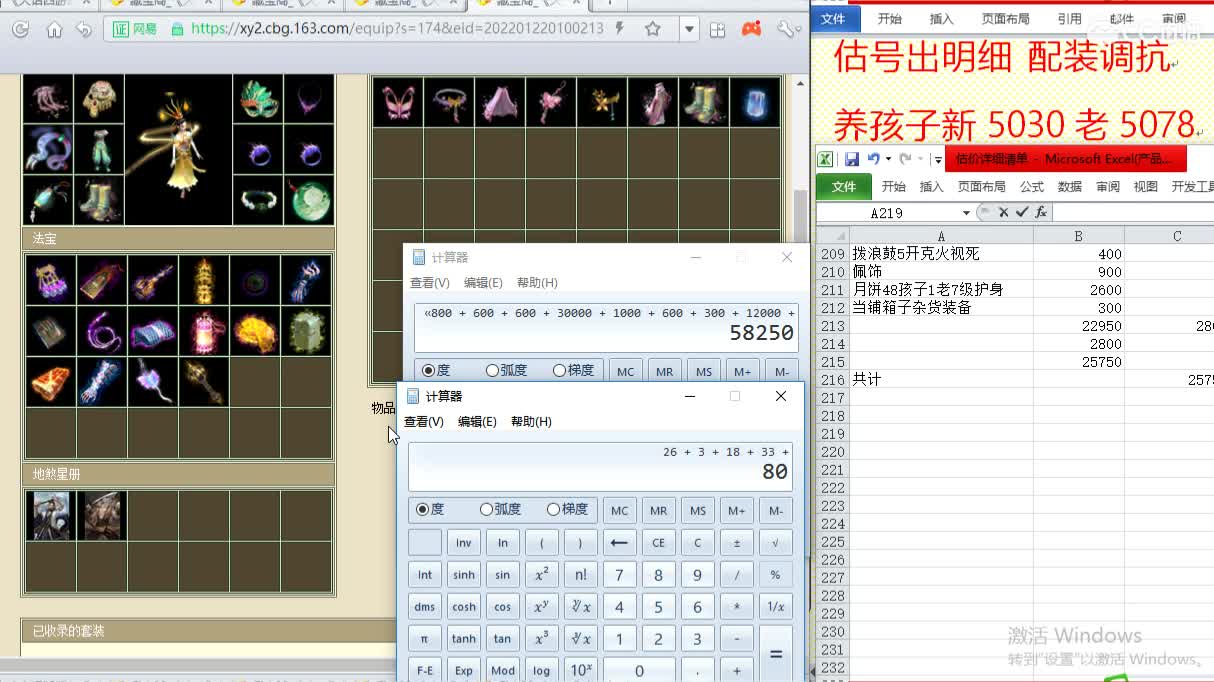Viewport: 1214px width, 682px height.
Task: Click the Excel save icon
Action: point(852,159)
